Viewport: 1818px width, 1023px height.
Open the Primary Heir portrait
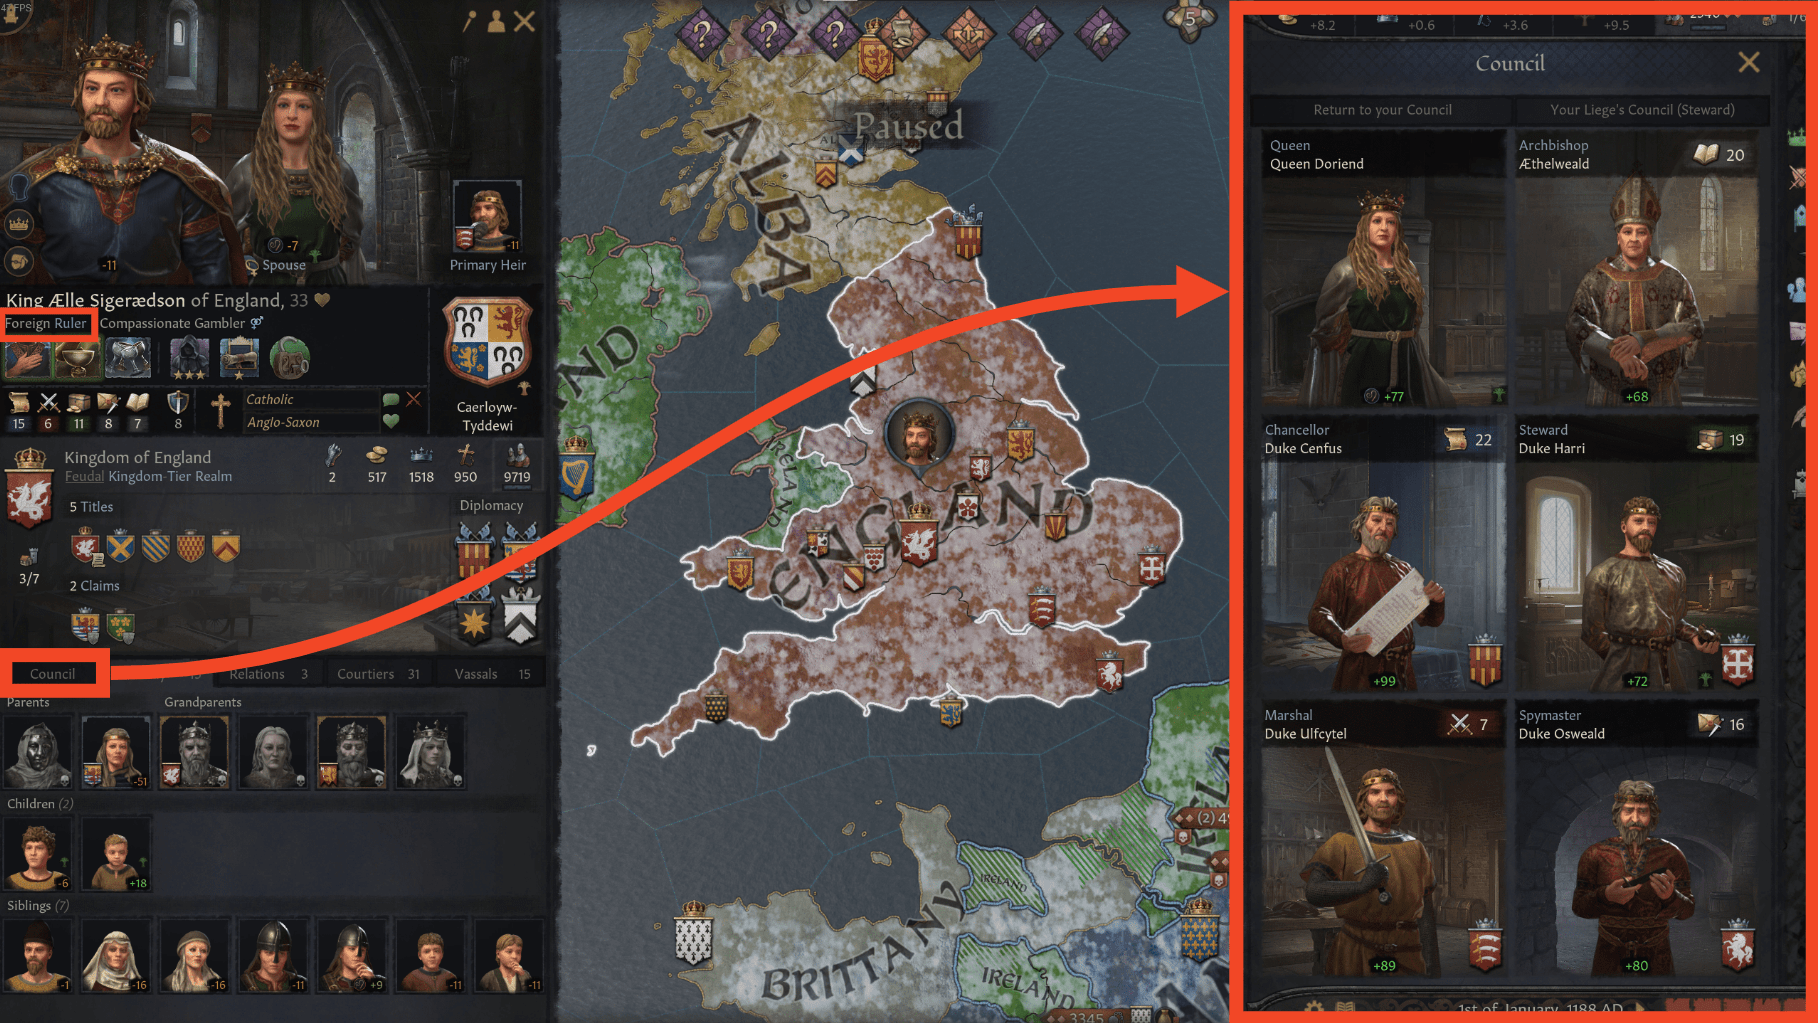point(487,217)
